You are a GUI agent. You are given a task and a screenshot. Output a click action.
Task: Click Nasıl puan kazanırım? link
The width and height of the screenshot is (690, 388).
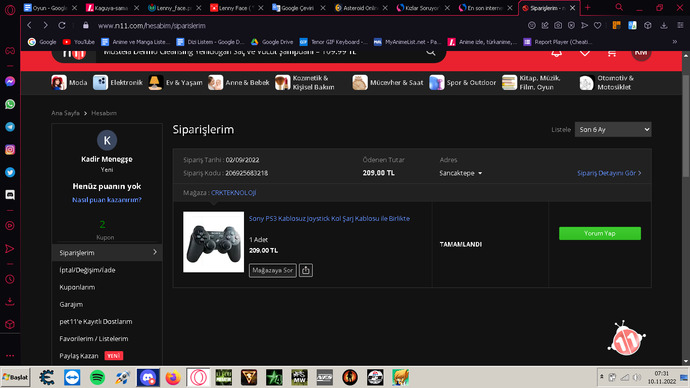pos(107,200)
